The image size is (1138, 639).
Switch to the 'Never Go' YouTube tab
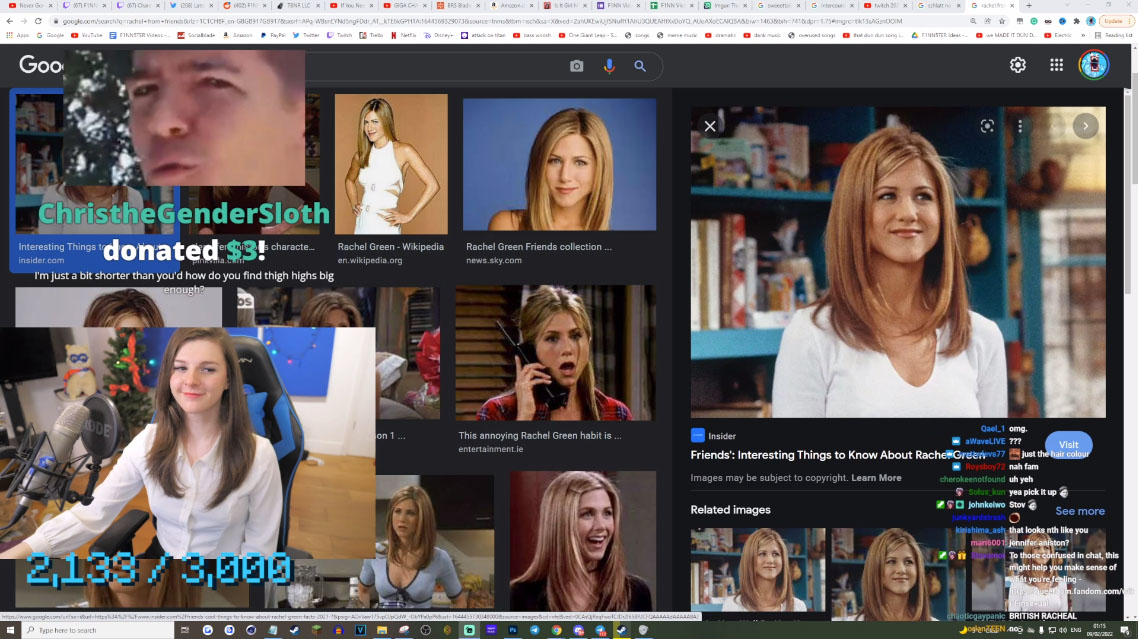point(28,5)
